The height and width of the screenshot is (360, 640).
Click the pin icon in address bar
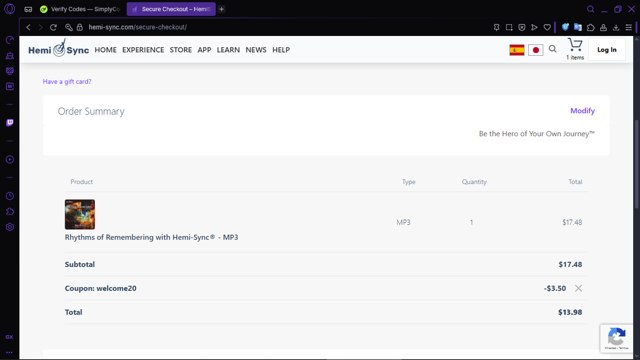[x=496, y=27]
